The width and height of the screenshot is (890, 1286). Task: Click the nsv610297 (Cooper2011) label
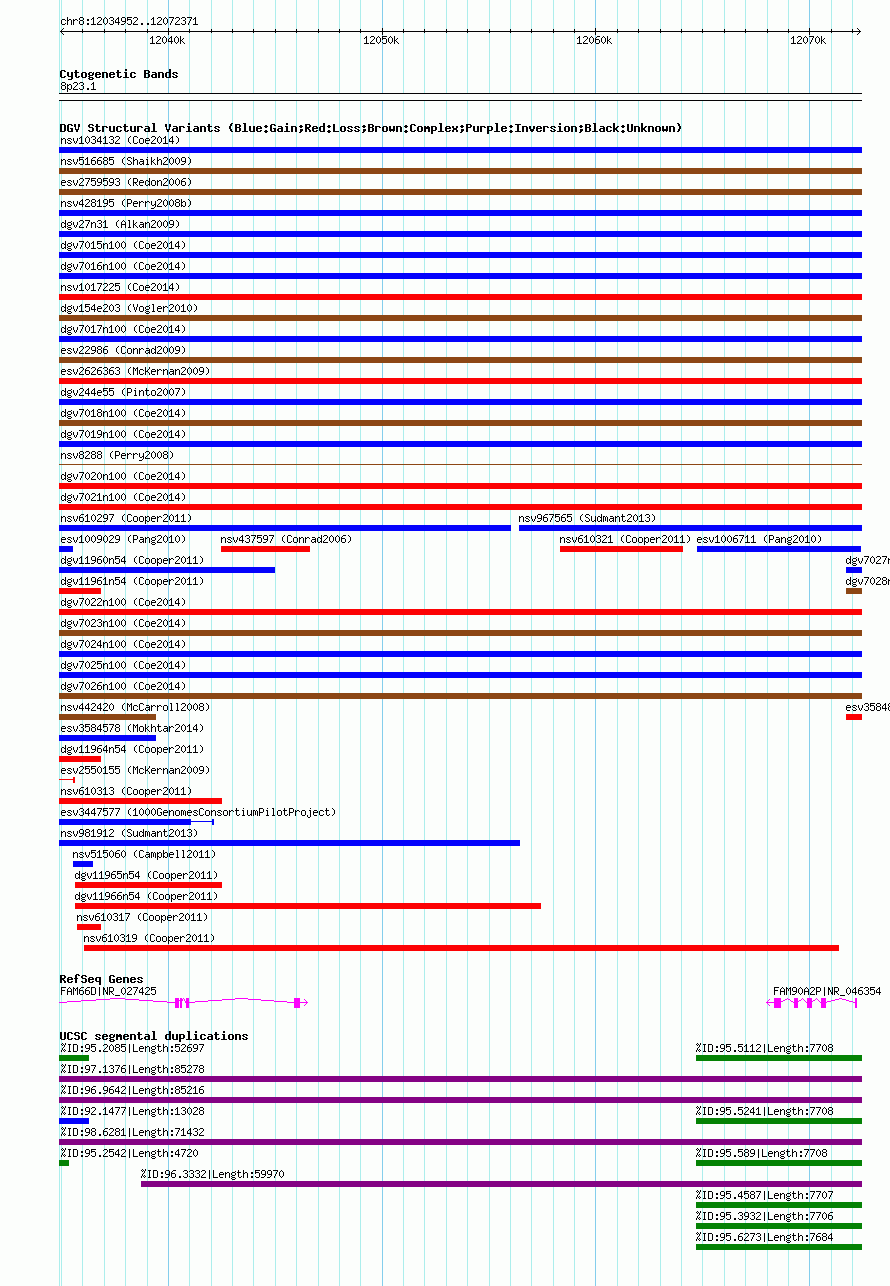pos(126,518)
